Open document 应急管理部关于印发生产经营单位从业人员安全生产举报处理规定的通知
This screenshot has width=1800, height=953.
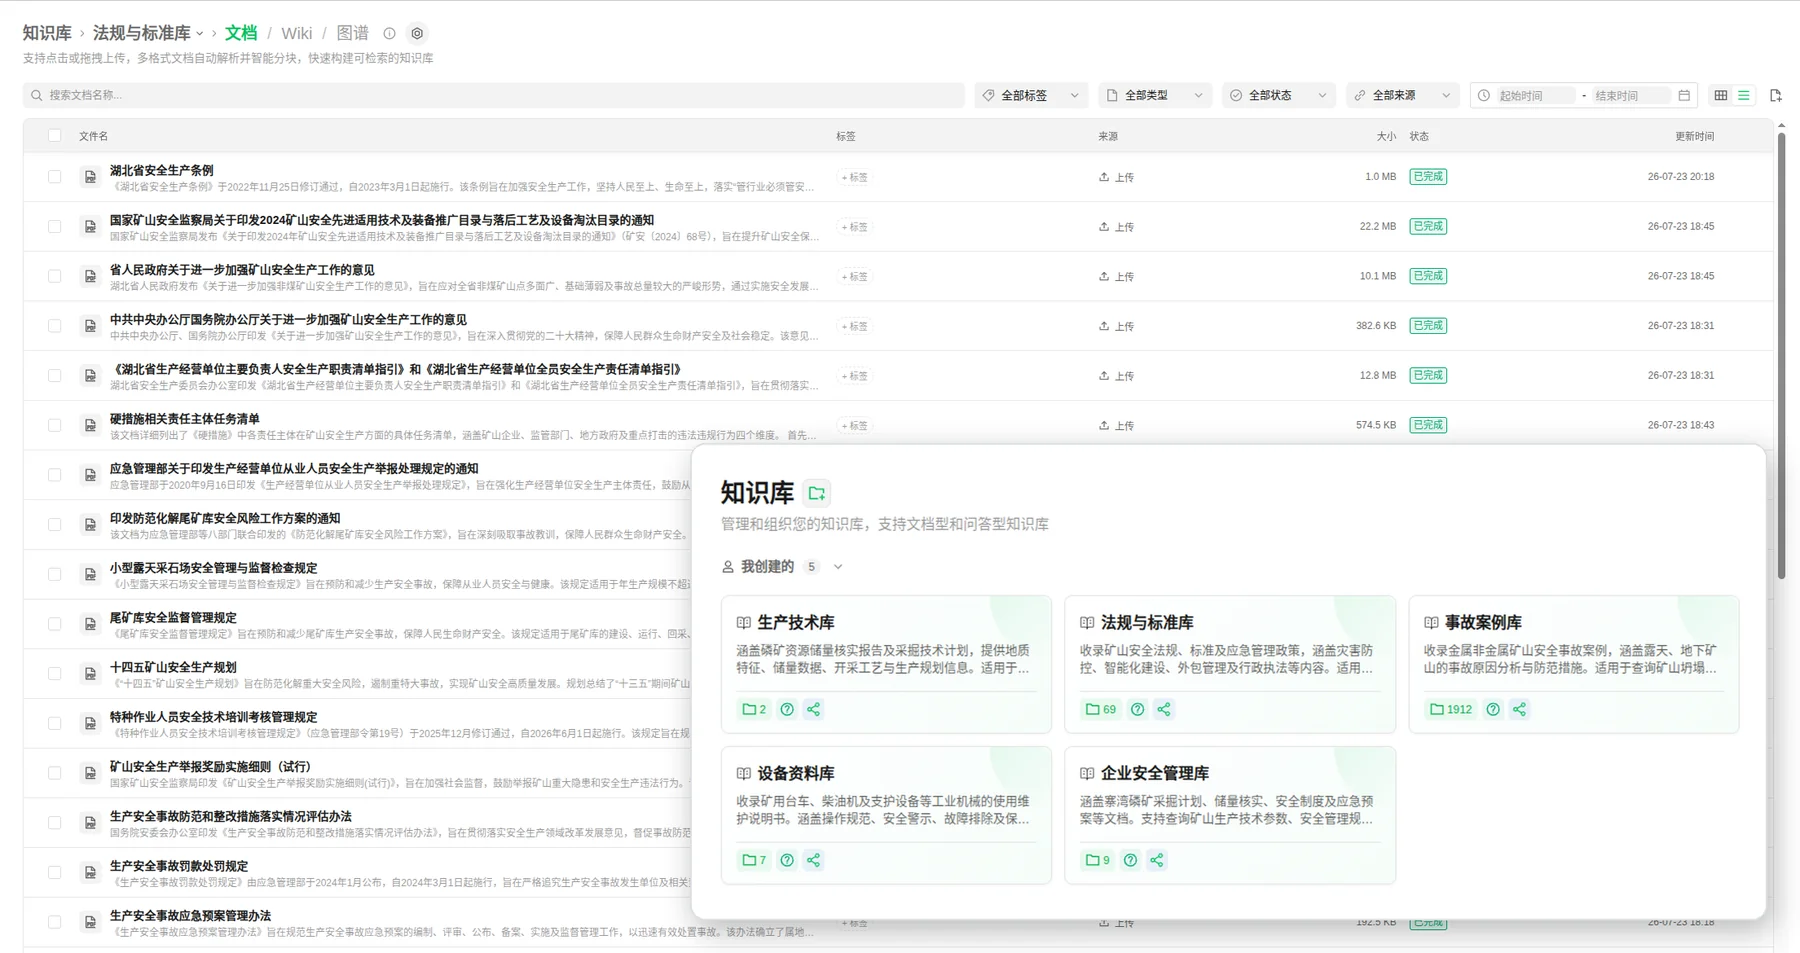coord(294,468)
